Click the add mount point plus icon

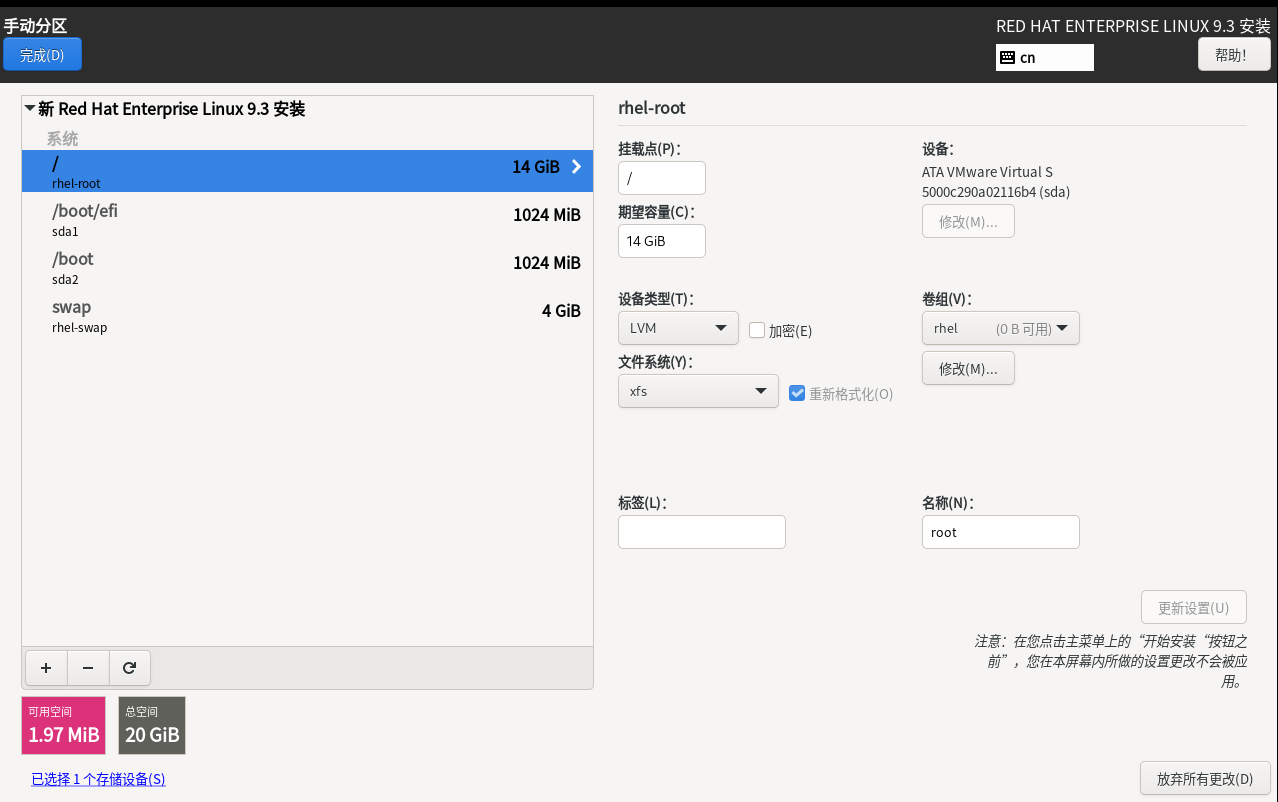[x=46, y=668]
